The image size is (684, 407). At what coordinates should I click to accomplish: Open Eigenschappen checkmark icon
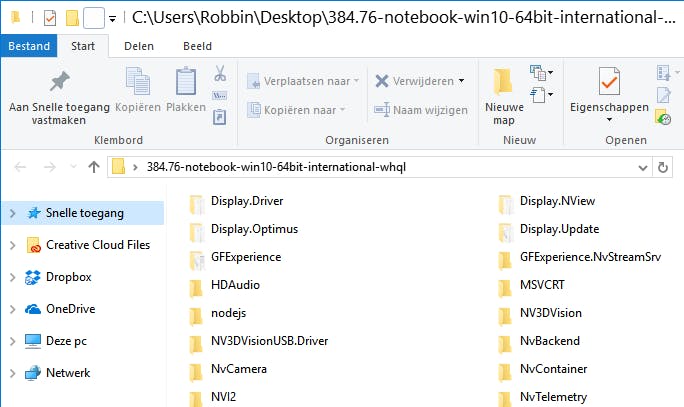click(609, 81)
